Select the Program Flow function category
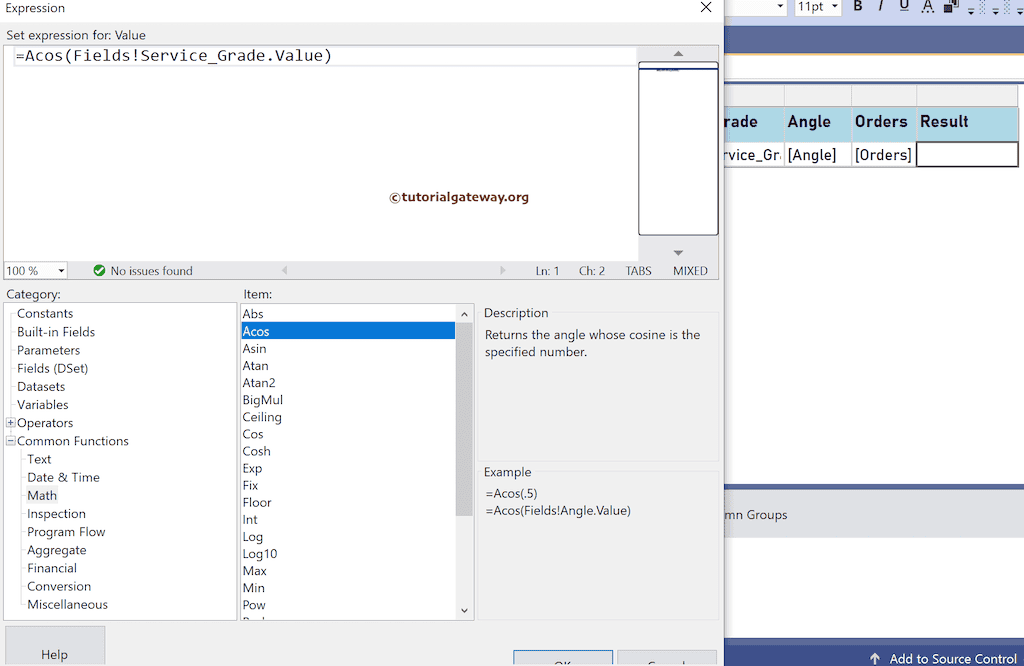Viewport: 1024px width, 666px height. (x=66, y=532)
